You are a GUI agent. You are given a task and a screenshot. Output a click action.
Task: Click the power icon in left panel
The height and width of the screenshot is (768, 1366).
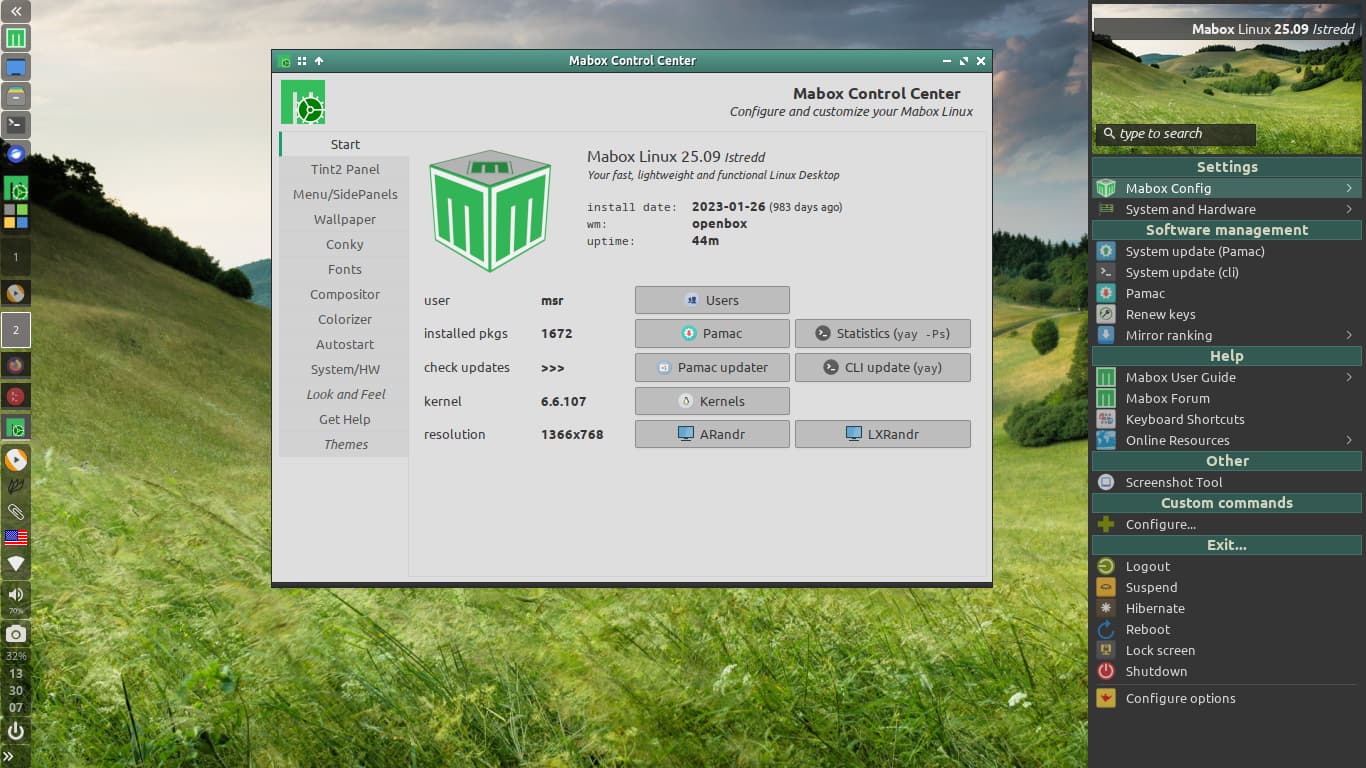click(15, 731)
